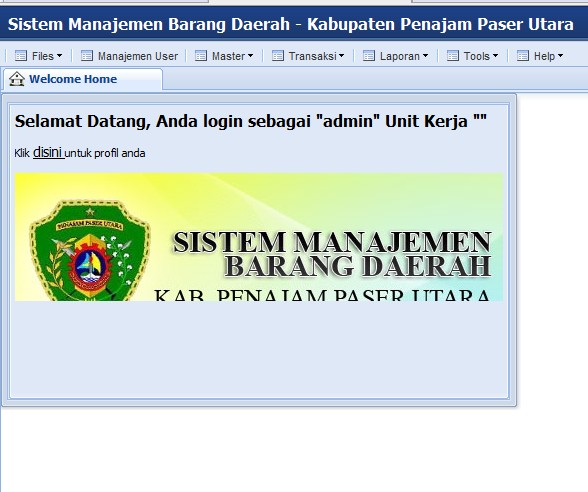588x492 pixels.
Task: Select the Welcome Home tab
Action: coord(82,79)
